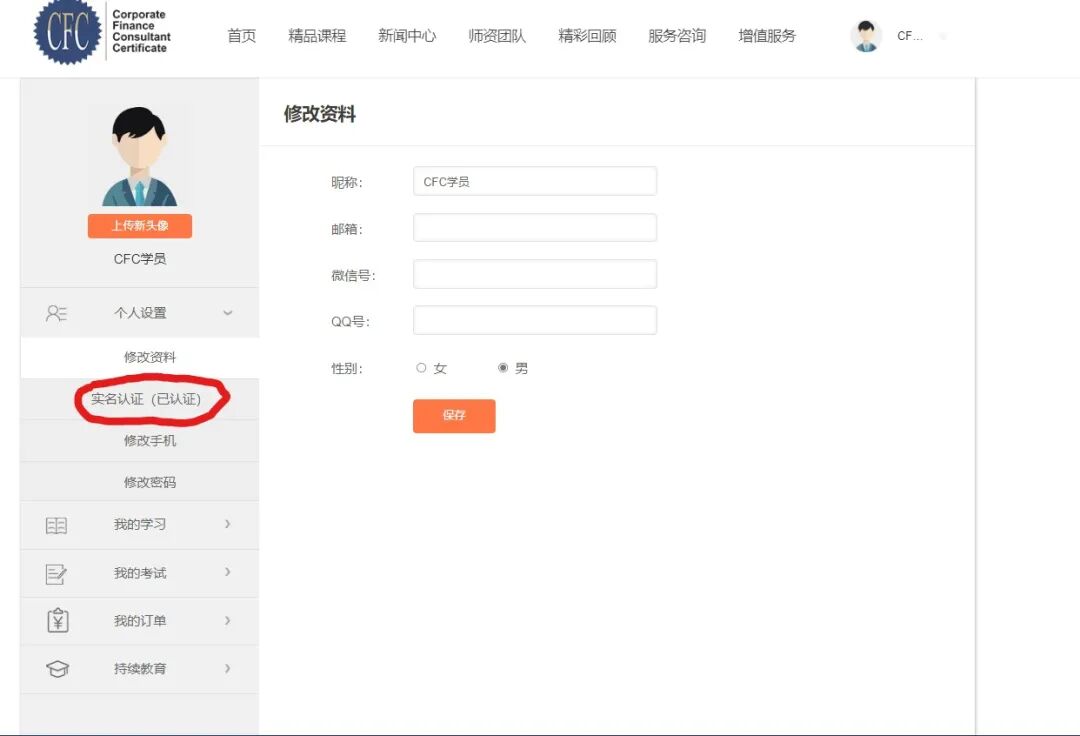Click the large profile avatar picture
The width and height of the screenshot is (1080, 736).
point(140,156)
